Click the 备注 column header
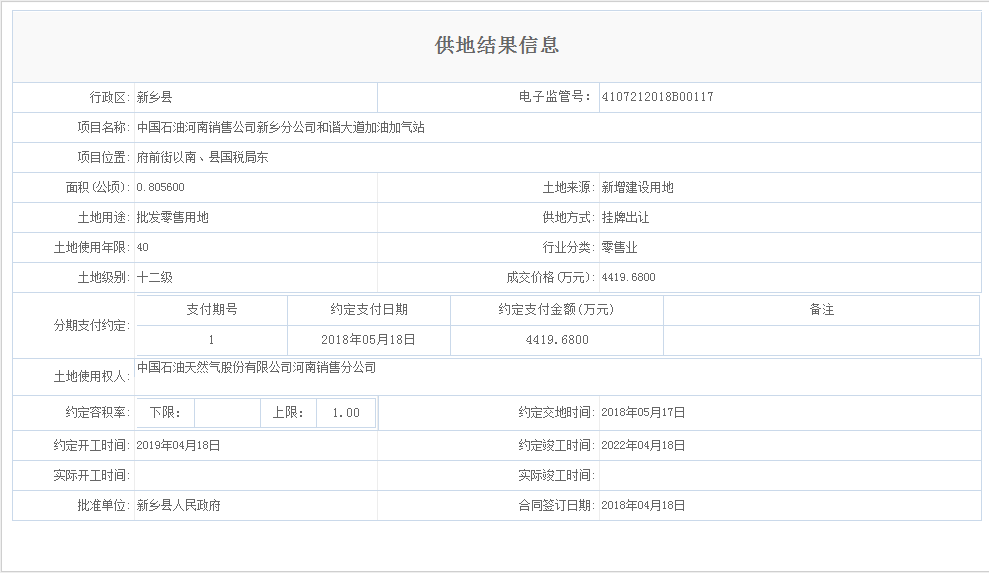This screenshot has width=989, height=573. 822,310
